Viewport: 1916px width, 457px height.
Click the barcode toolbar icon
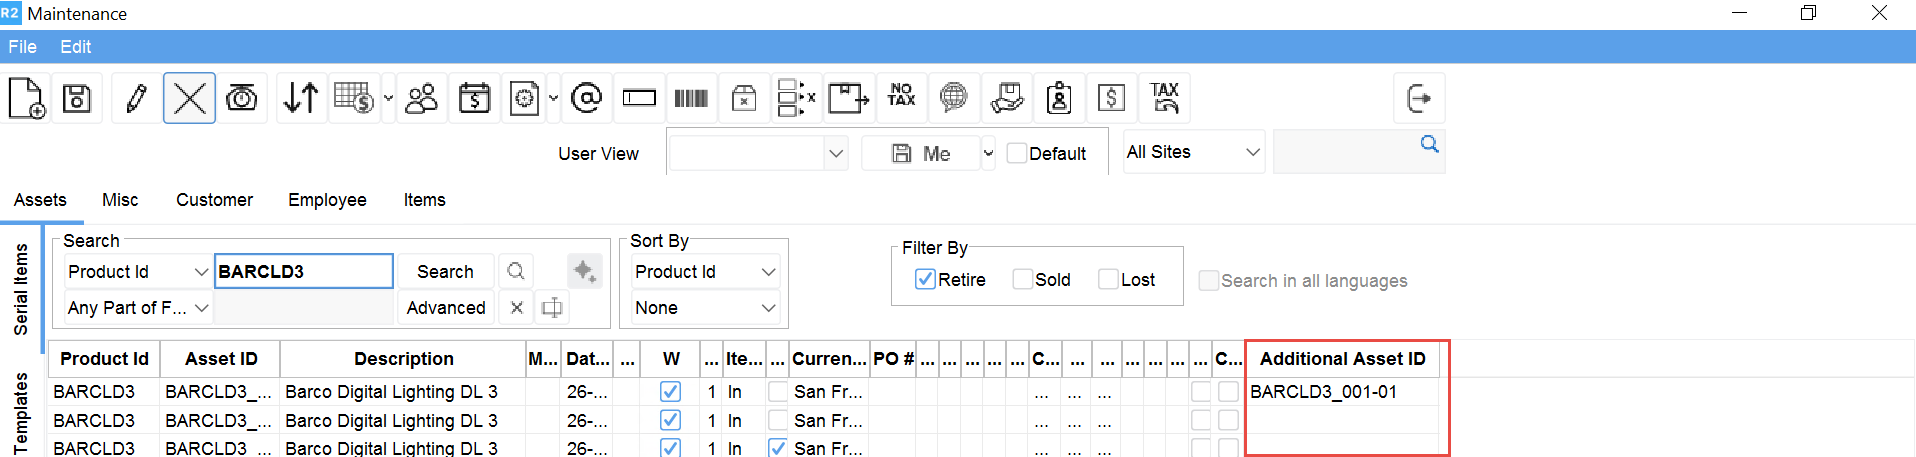[691, 98]
